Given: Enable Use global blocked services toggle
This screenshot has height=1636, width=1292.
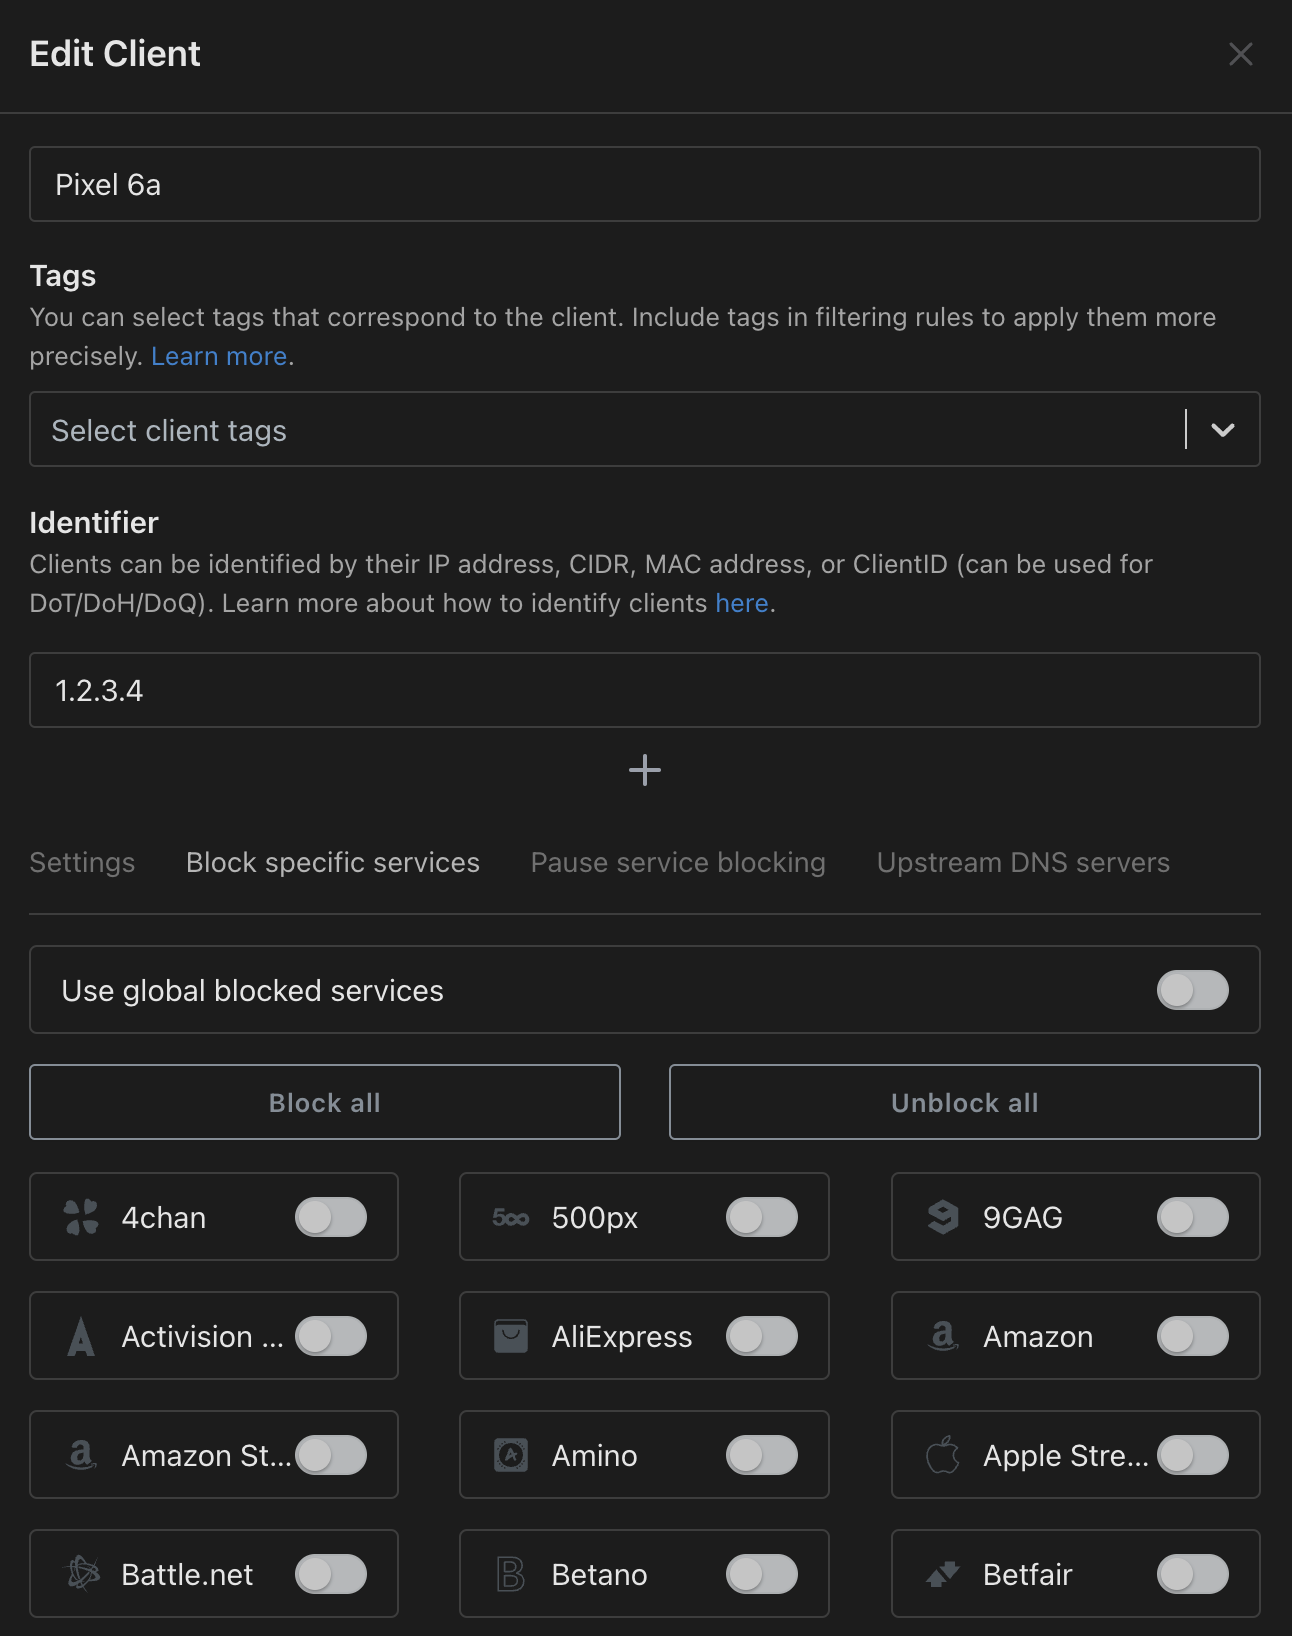Looking at the screenshot, I should [x=1192, y=990].
